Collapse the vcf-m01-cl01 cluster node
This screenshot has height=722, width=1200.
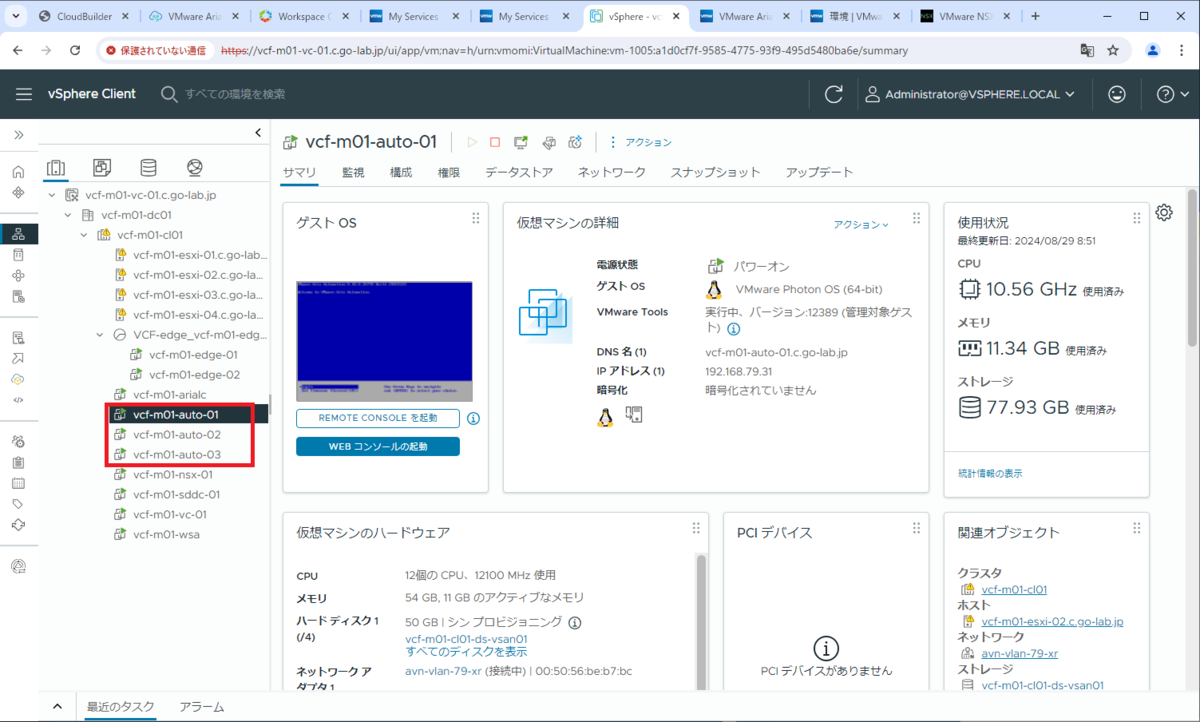(84, 235)
